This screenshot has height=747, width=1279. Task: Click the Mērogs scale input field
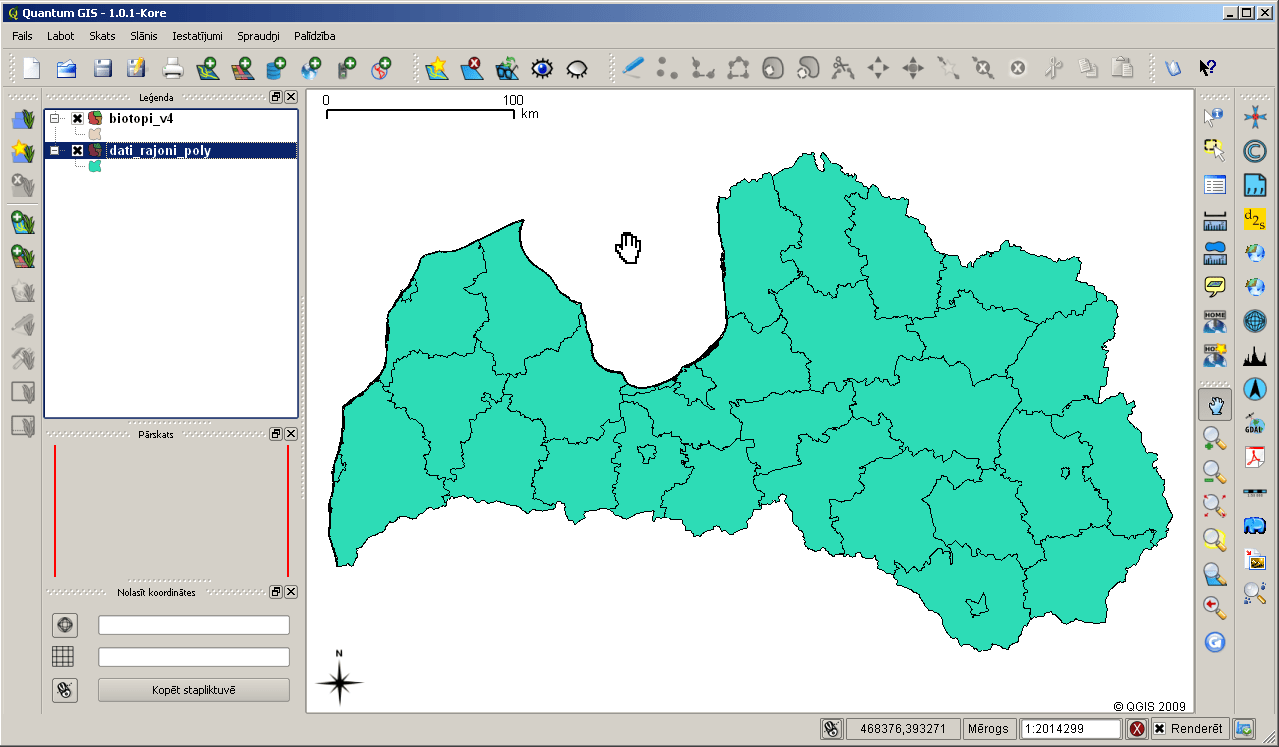[x=1071, y=729]
